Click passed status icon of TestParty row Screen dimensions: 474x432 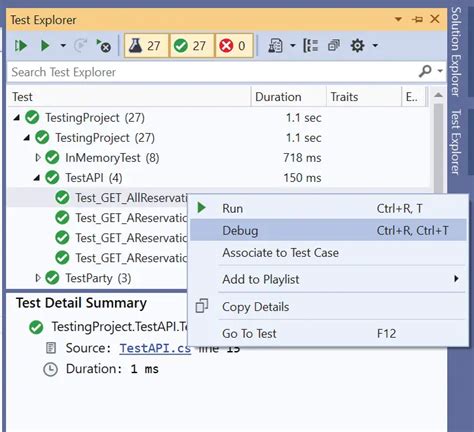tap(52, 278)
